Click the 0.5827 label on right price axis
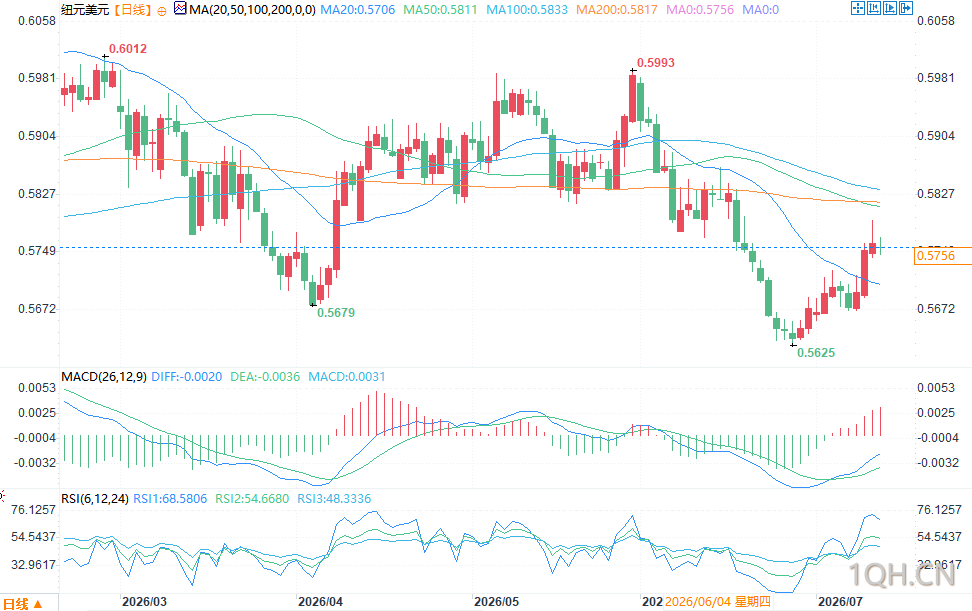This screenshot has height=611, width=972. click(936, 194)
